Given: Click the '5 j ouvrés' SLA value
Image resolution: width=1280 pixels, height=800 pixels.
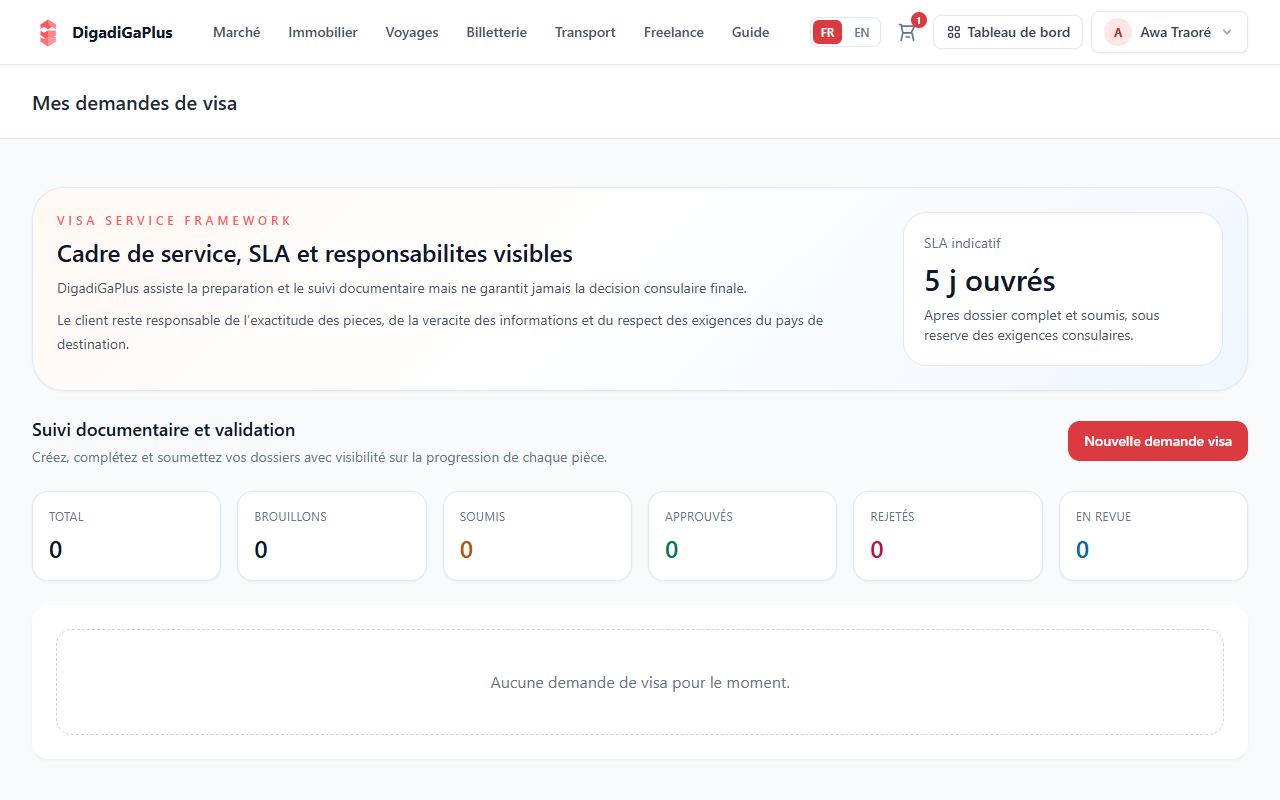Looking at the screenshot, I should click(x=990, y=281).
